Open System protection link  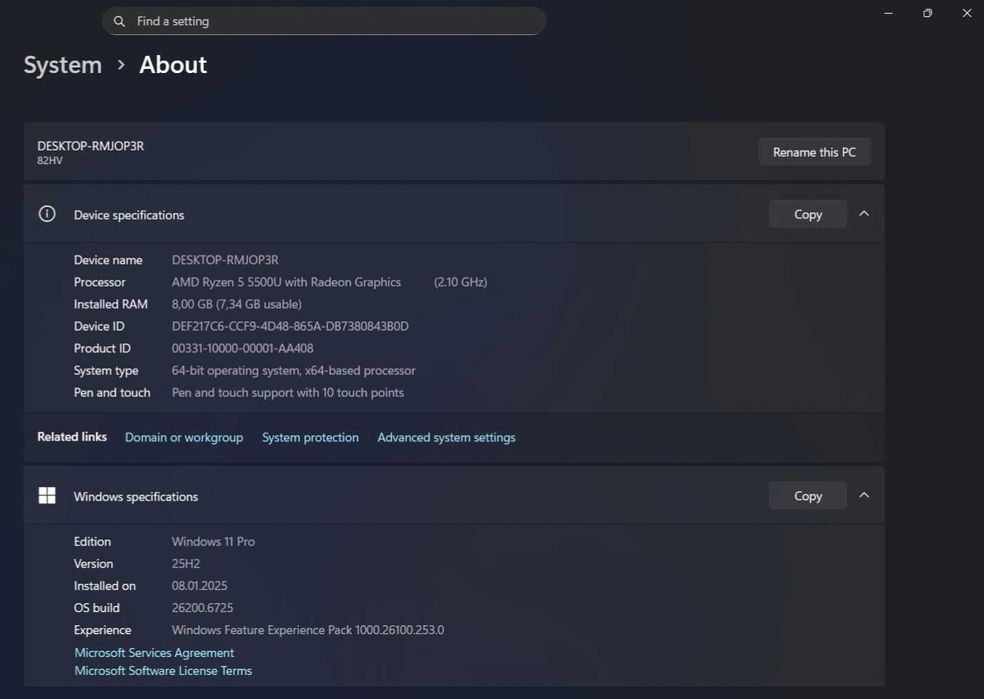tap(311, 437)
